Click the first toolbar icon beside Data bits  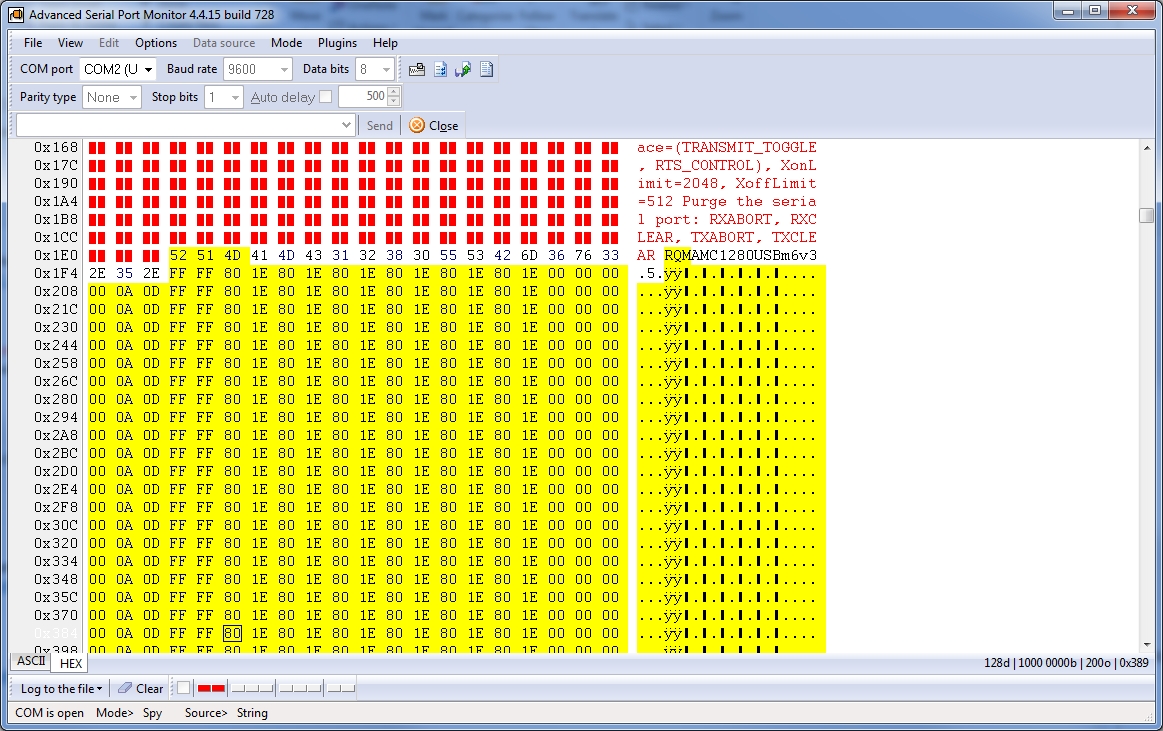417,69
